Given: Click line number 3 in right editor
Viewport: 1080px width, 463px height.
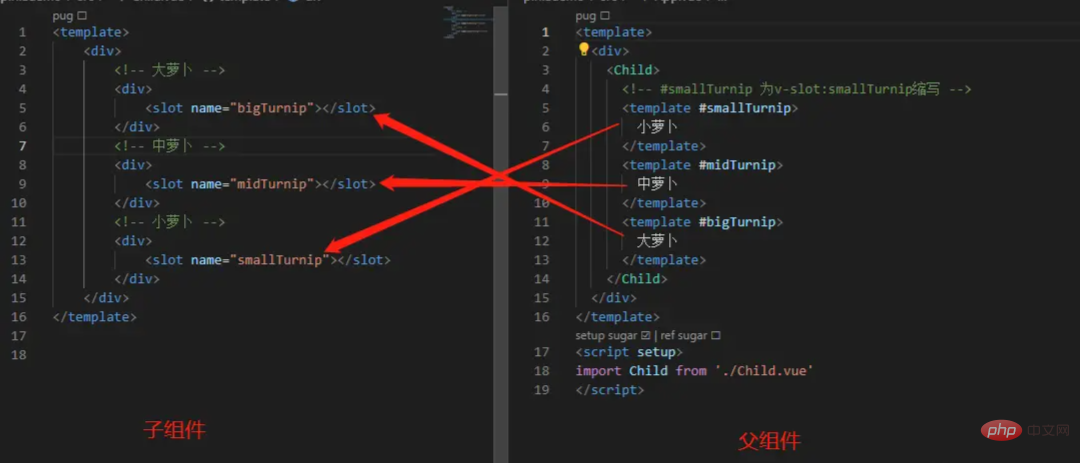Looking at the screenshot, I should tap(546, 70).
